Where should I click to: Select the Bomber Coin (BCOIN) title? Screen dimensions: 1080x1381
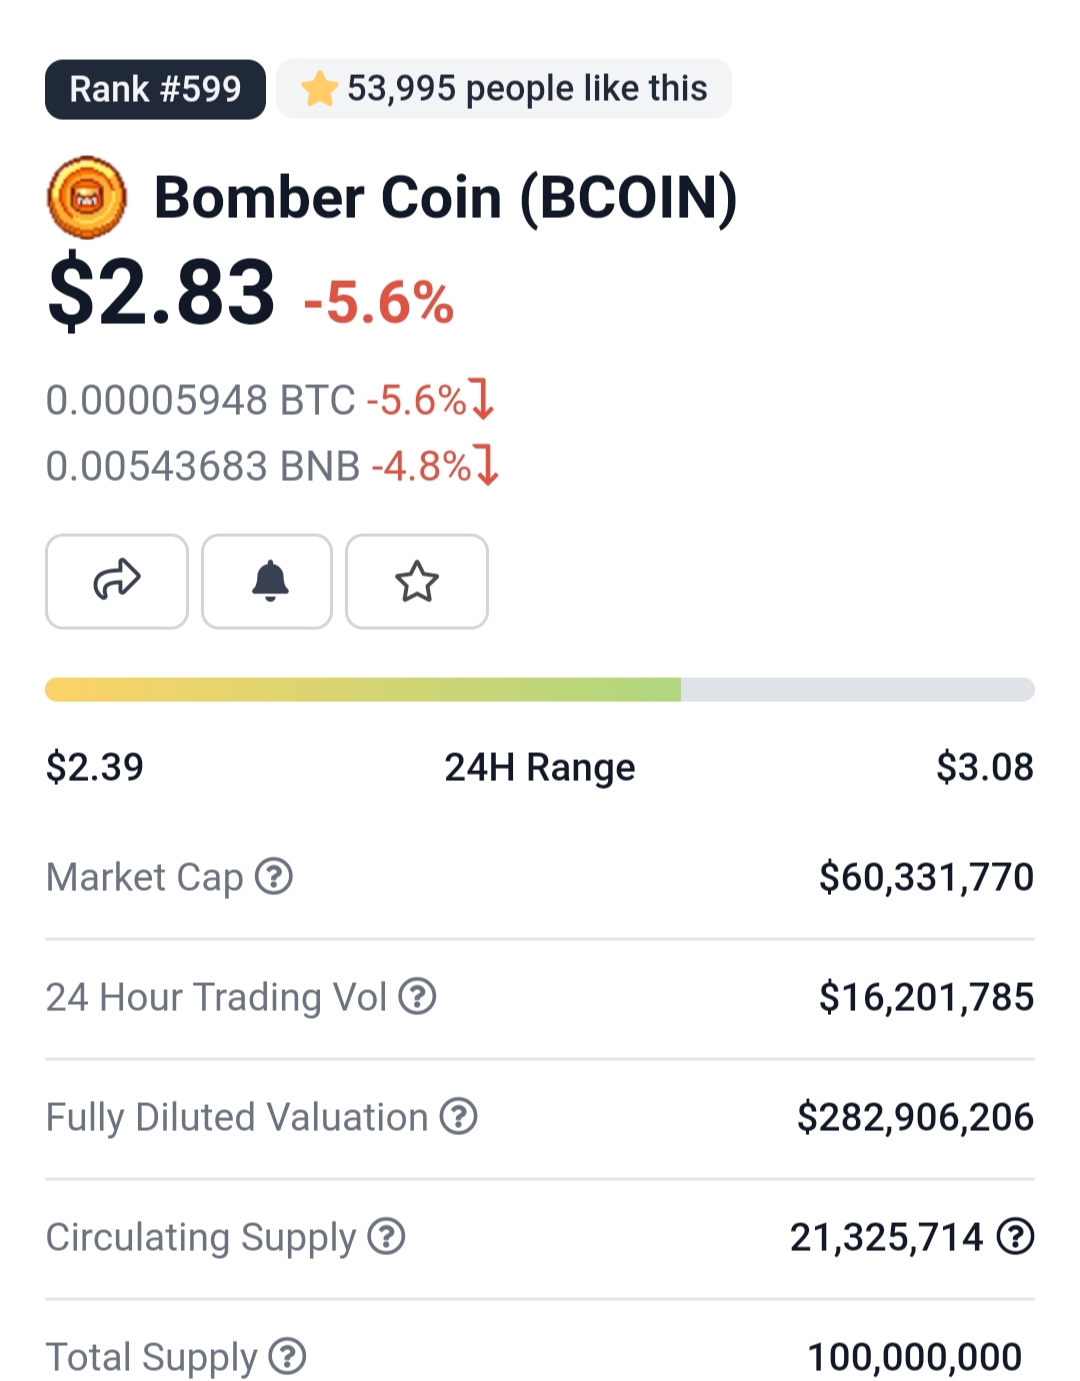[445, 197]
